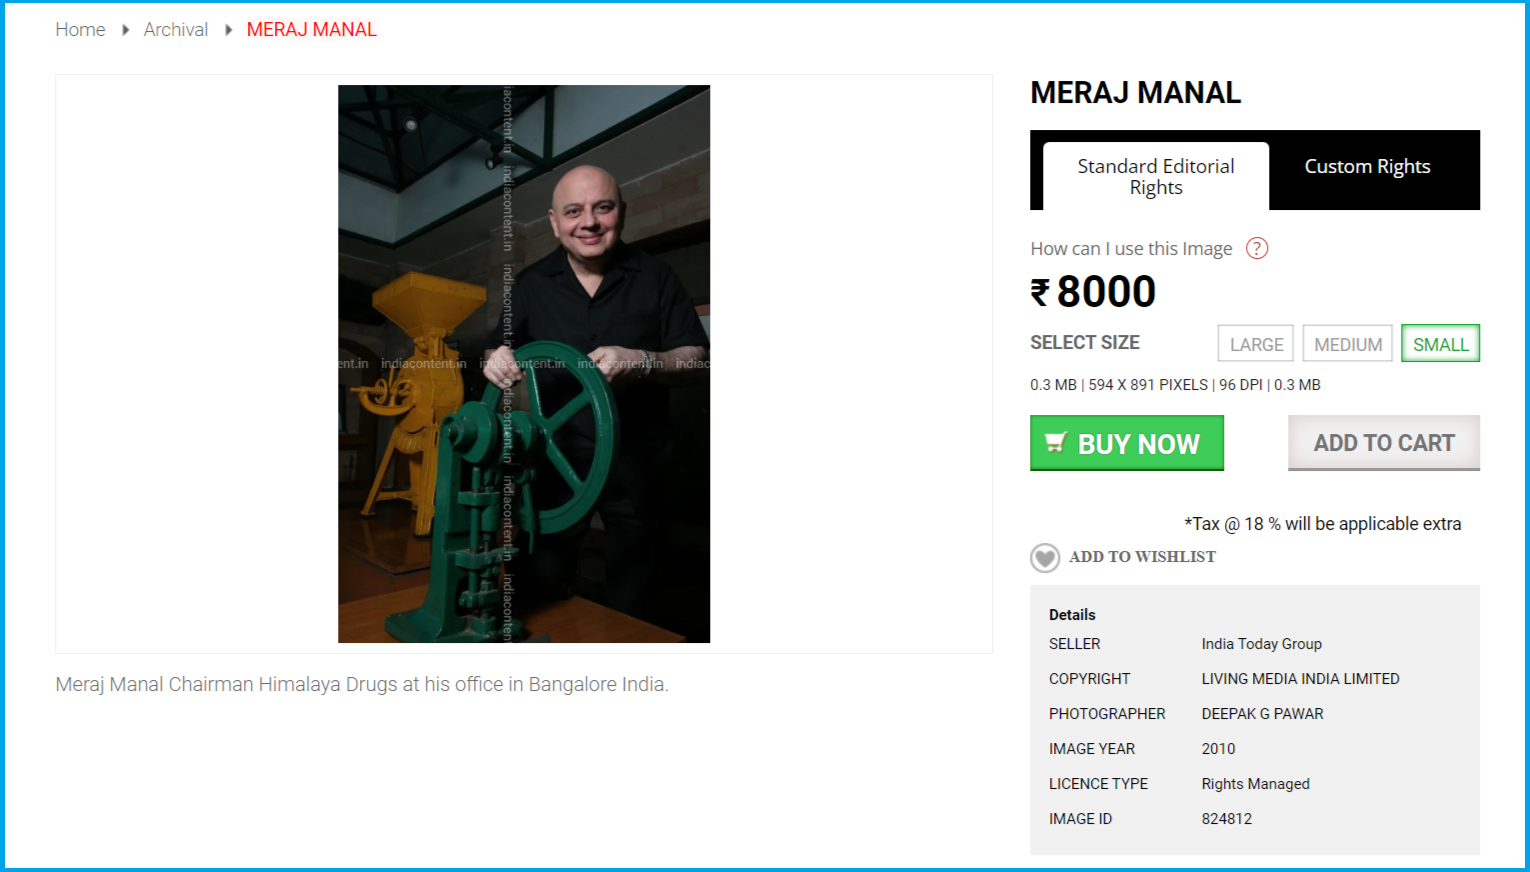Screen dimensions: 1530x872
Task: Click the ADD TO CART button
Action: click(x=1384, y=443)
